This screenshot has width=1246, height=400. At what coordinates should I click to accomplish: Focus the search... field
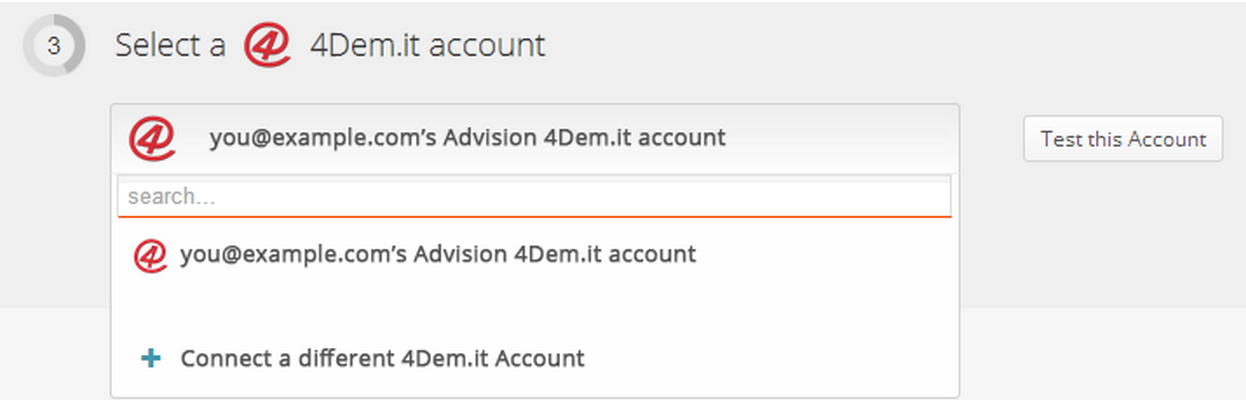(x=534, y=197)
